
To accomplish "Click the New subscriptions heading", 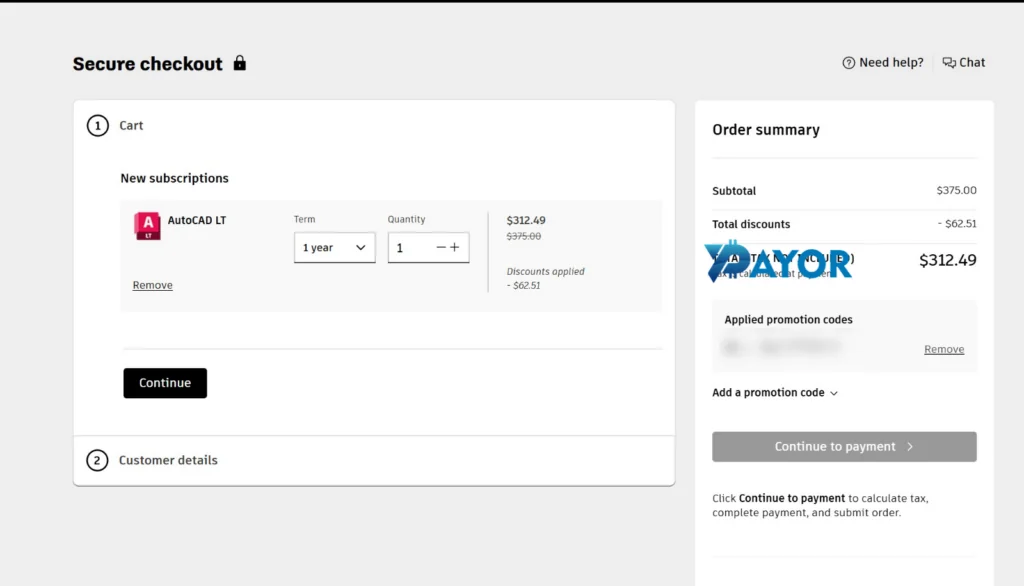I will pos(174,178).
